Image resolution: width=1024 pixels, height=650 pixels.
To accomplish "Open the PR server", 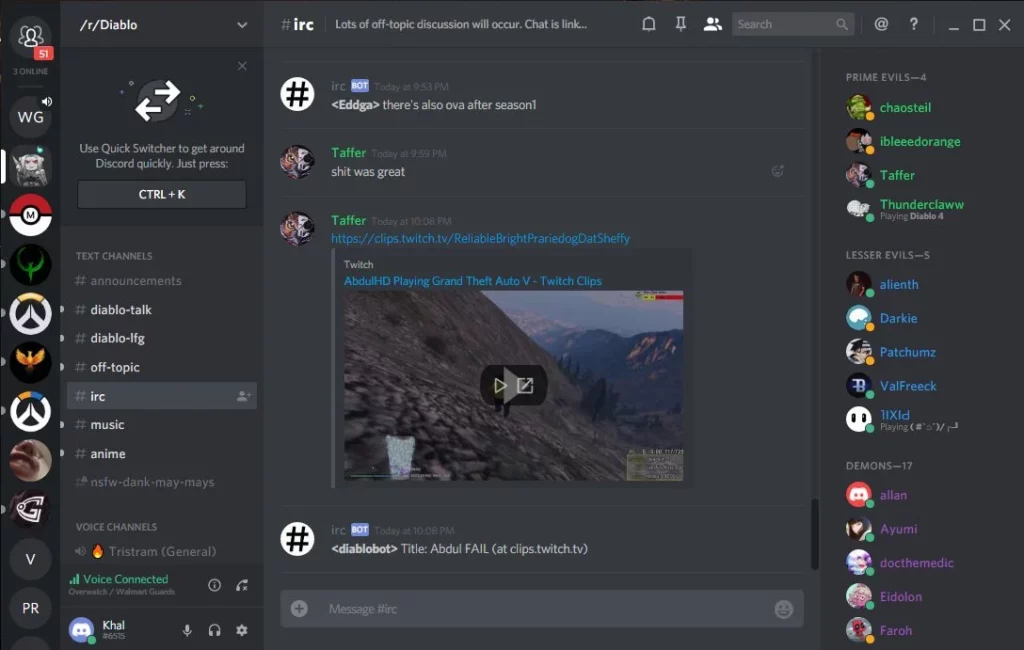I will click(x=30, y=608).
